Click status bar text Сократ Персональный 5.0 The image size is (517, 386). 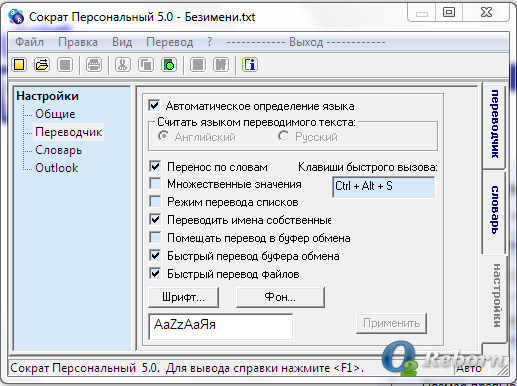(x=85, y=368)
